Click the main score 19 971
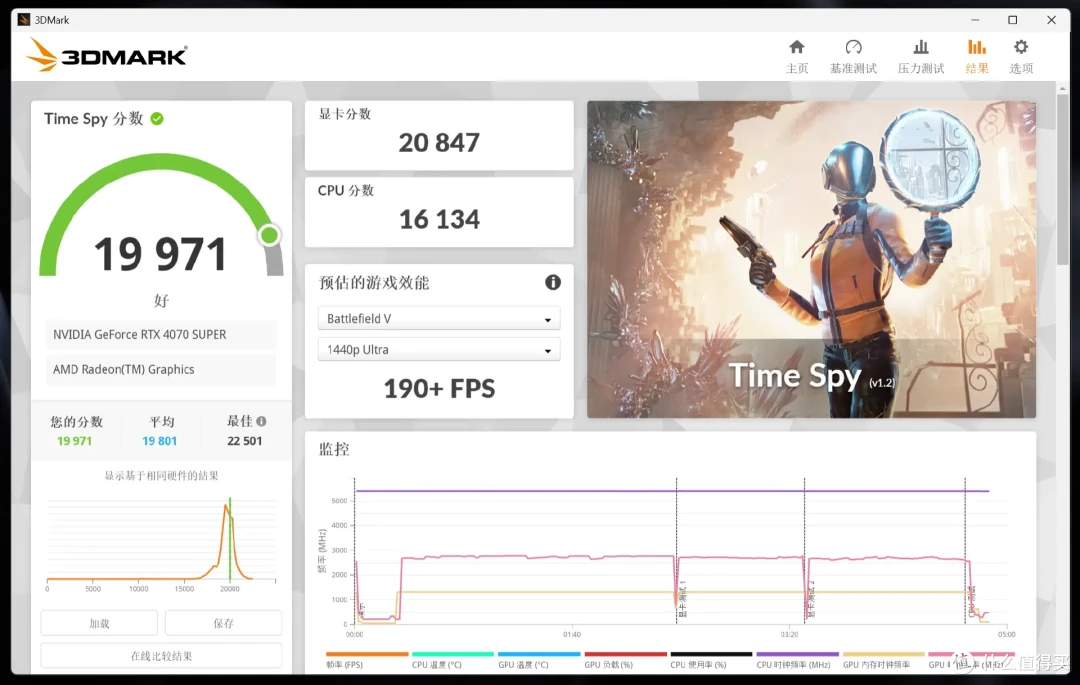The width and height of the screenshot is (1080, 685). pyautogui.click(x=160, y=254)
